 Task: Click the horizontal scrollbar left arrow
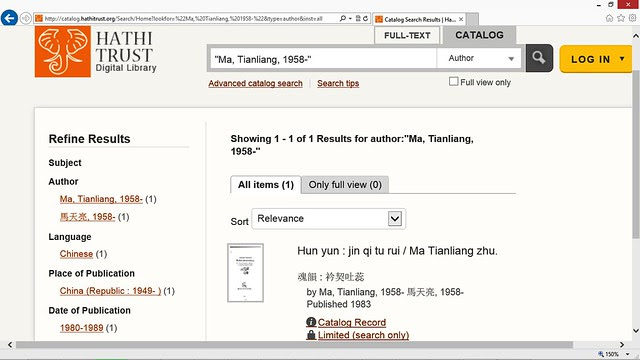click(10, 345)
